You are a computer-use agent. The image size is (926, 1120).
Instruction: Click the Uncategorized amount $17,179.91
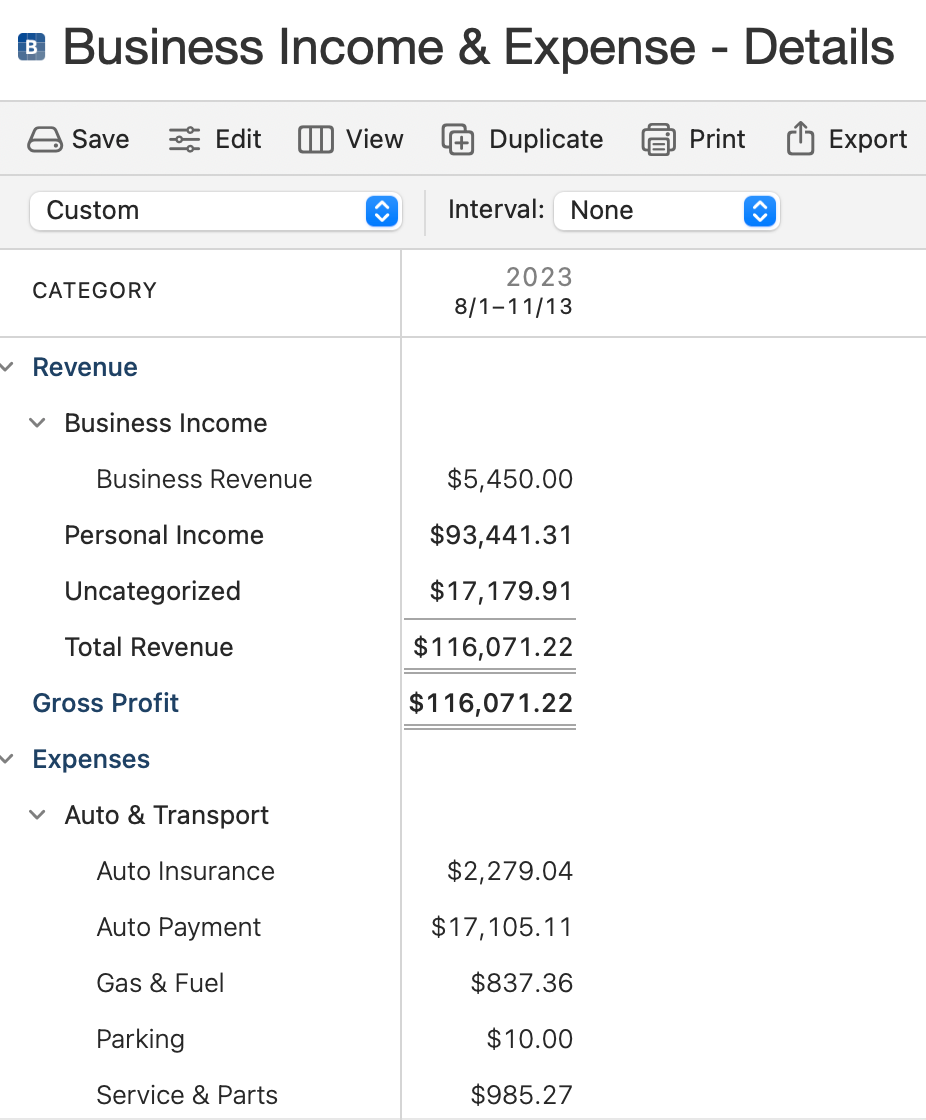[501, 591]
